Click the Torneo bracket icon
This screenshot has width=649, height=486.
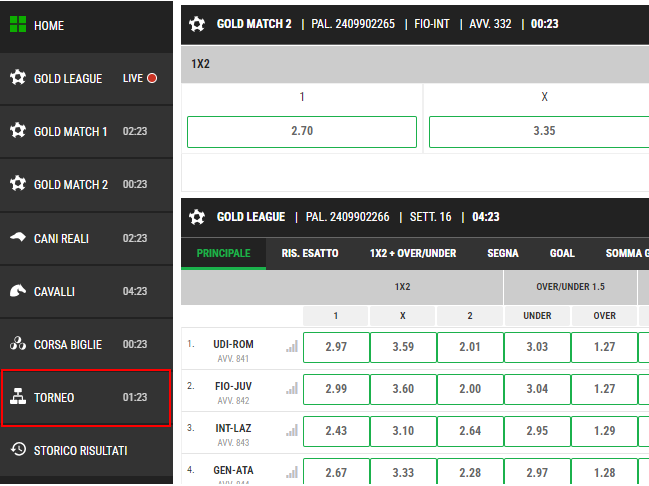tap(17, 397)
